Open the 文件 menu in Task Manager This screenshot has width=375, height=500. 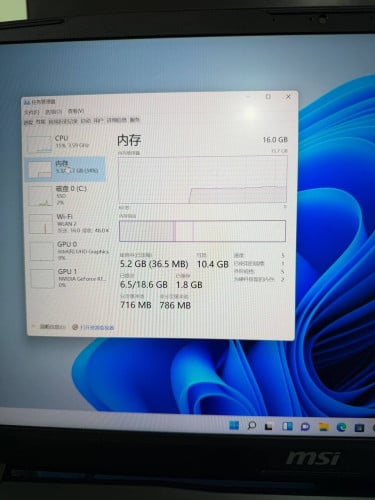32,112
